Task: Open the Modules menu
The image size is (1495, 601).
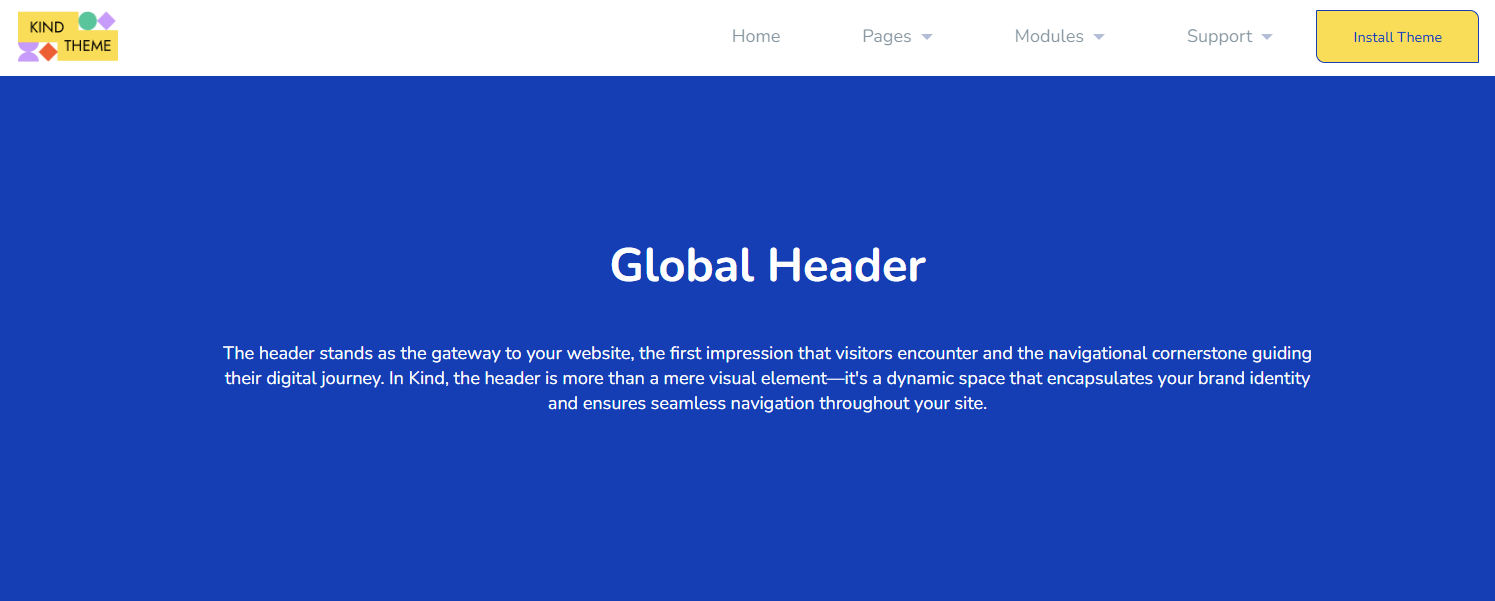Action: click(x=1049, y=36)
